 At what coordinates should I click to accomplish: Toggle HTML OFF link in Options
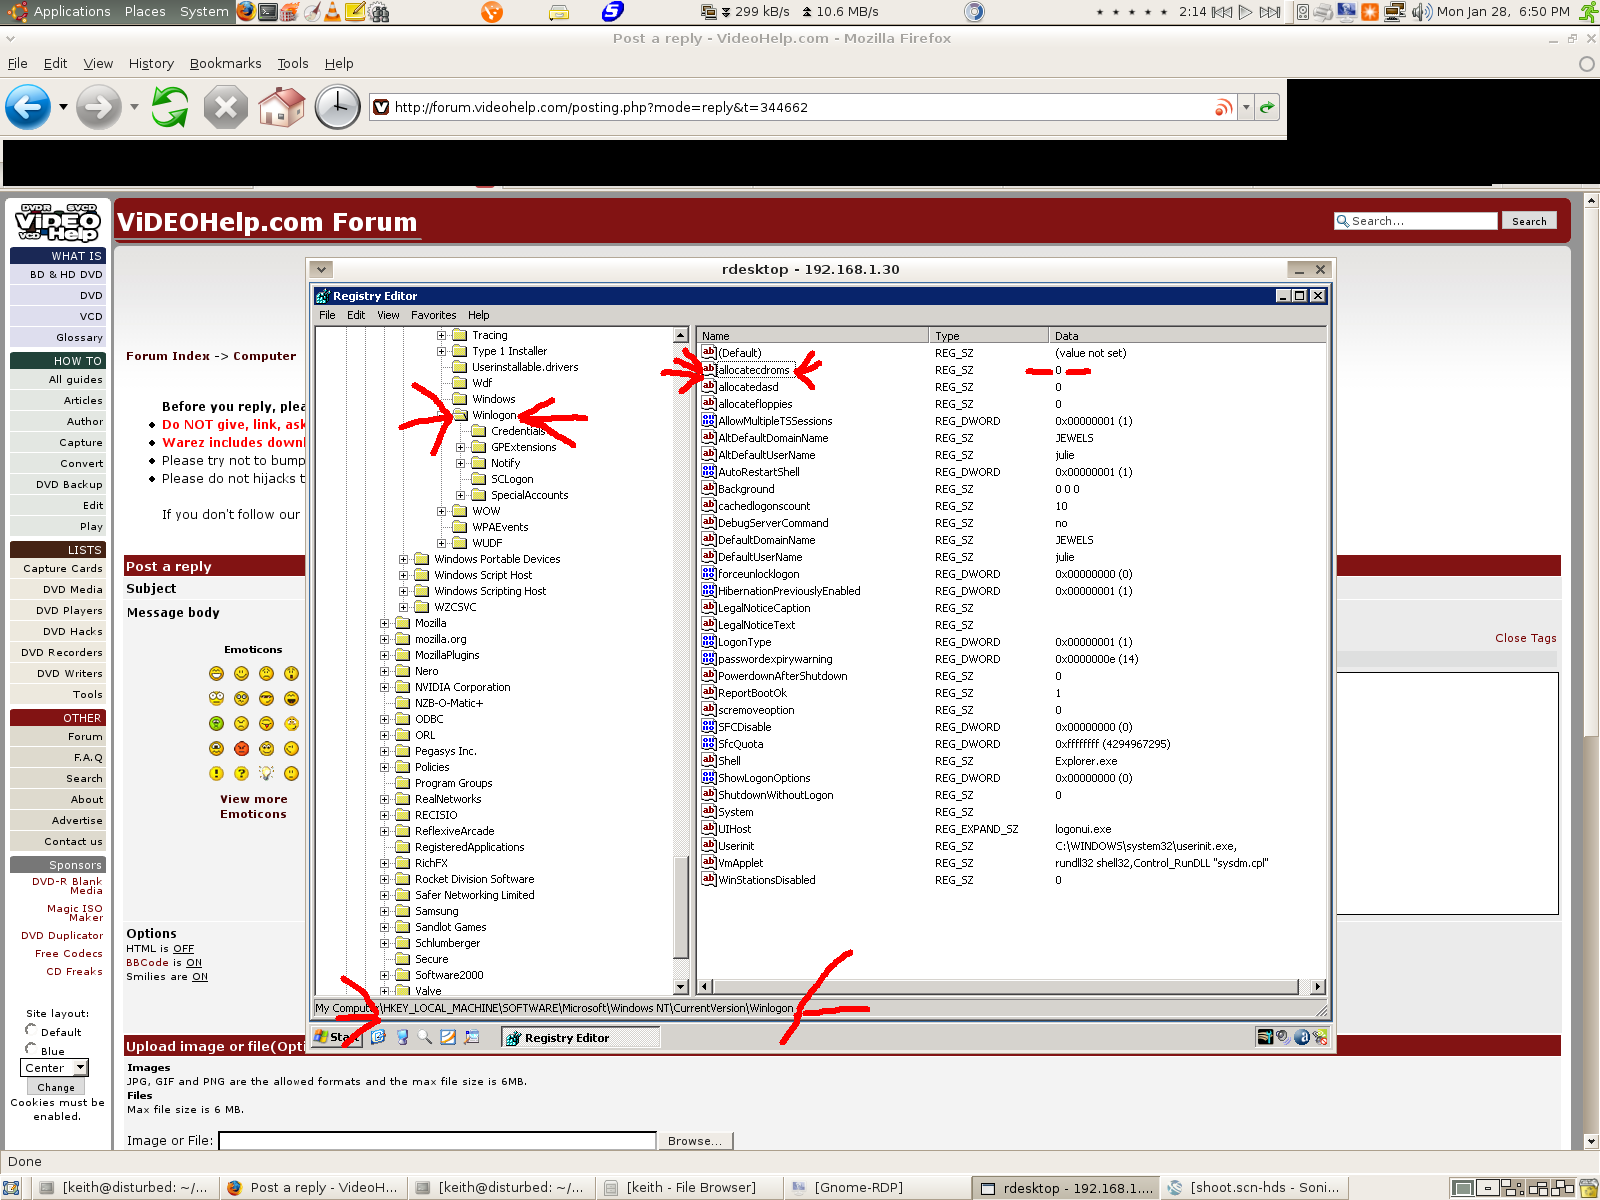pos(183,949)
